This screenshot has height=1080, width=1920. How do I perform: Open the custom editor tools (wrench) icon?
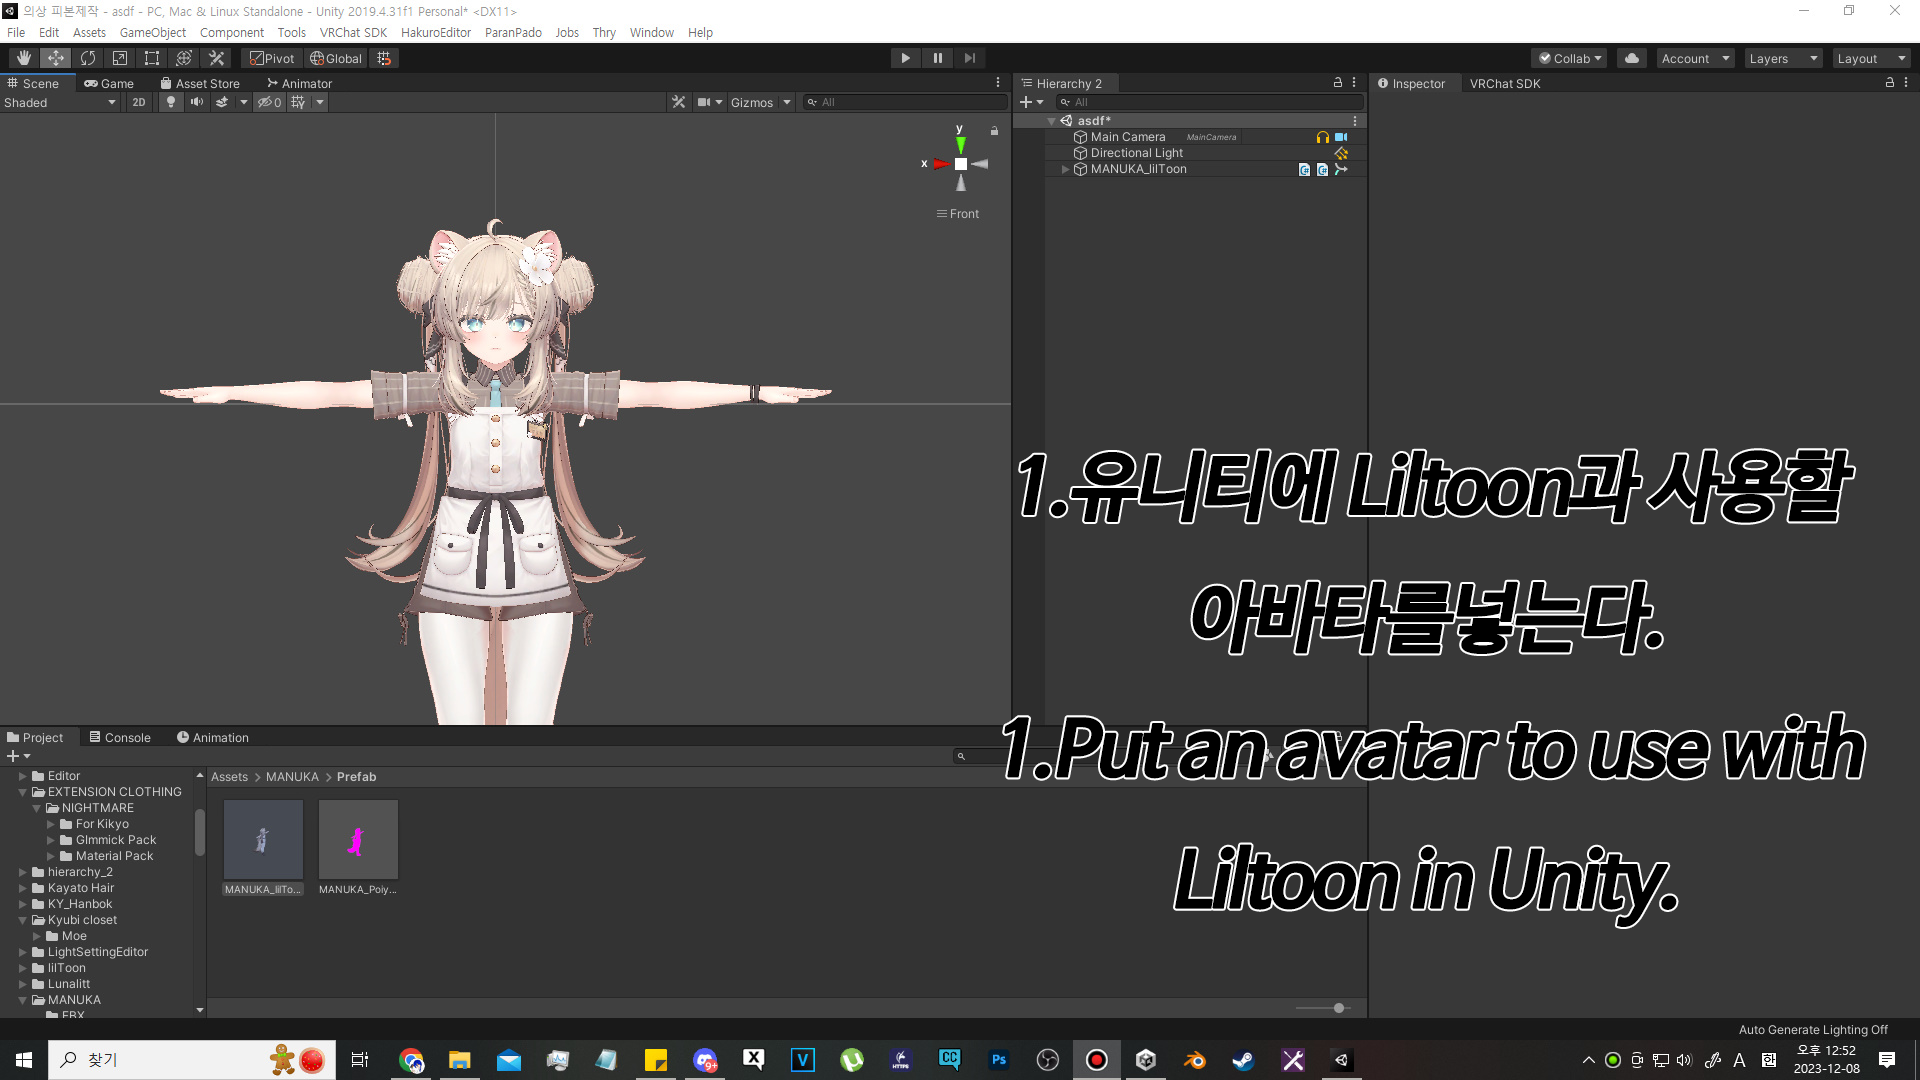click(x=216, y=57)
